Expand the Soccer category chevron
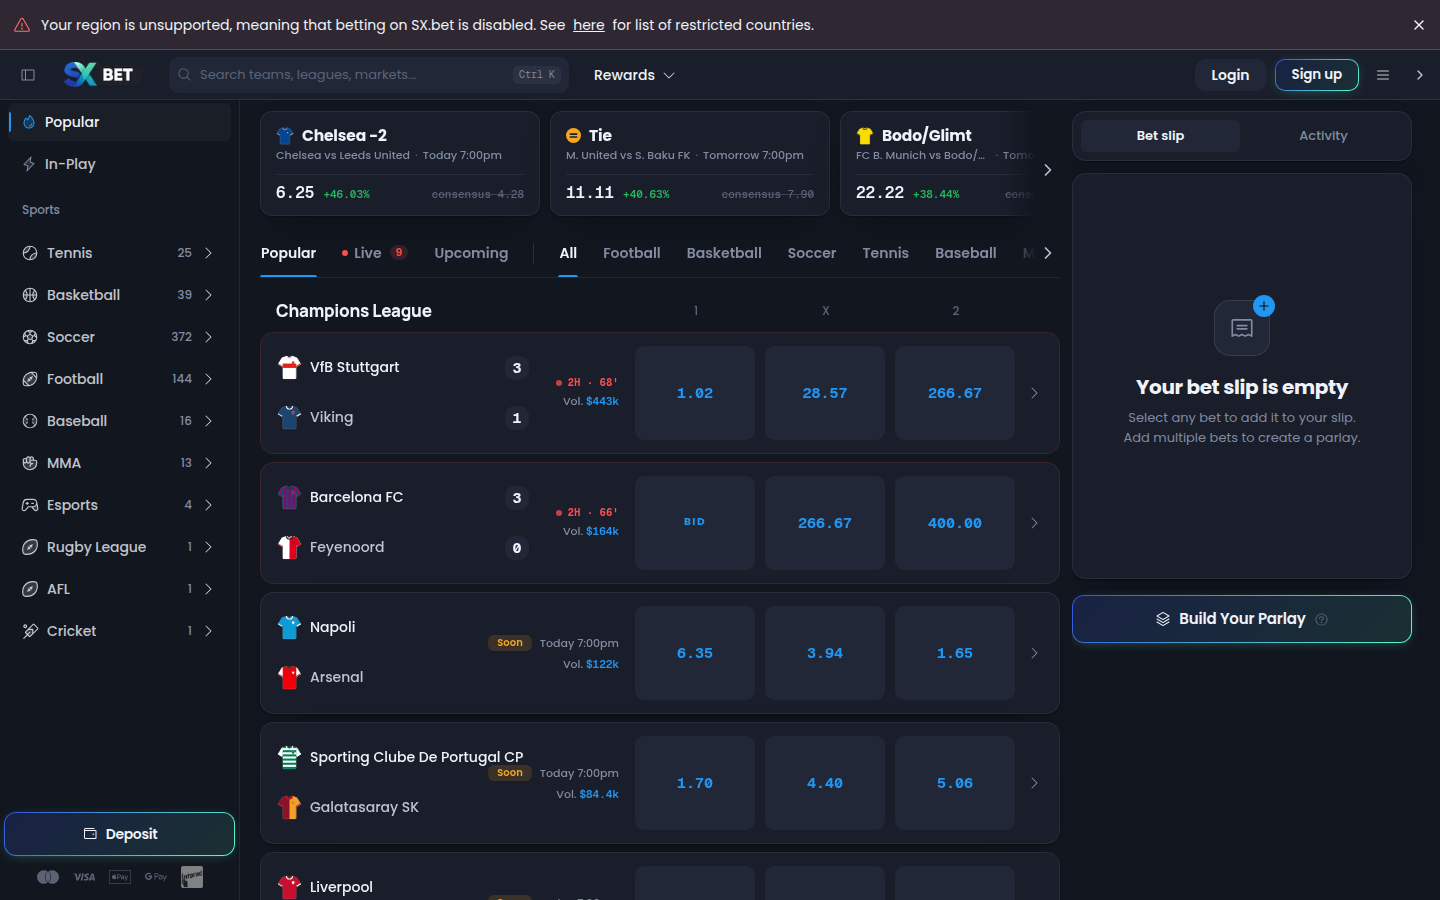Viewport: 1440px width, 900px height. (x=208, y=337)
